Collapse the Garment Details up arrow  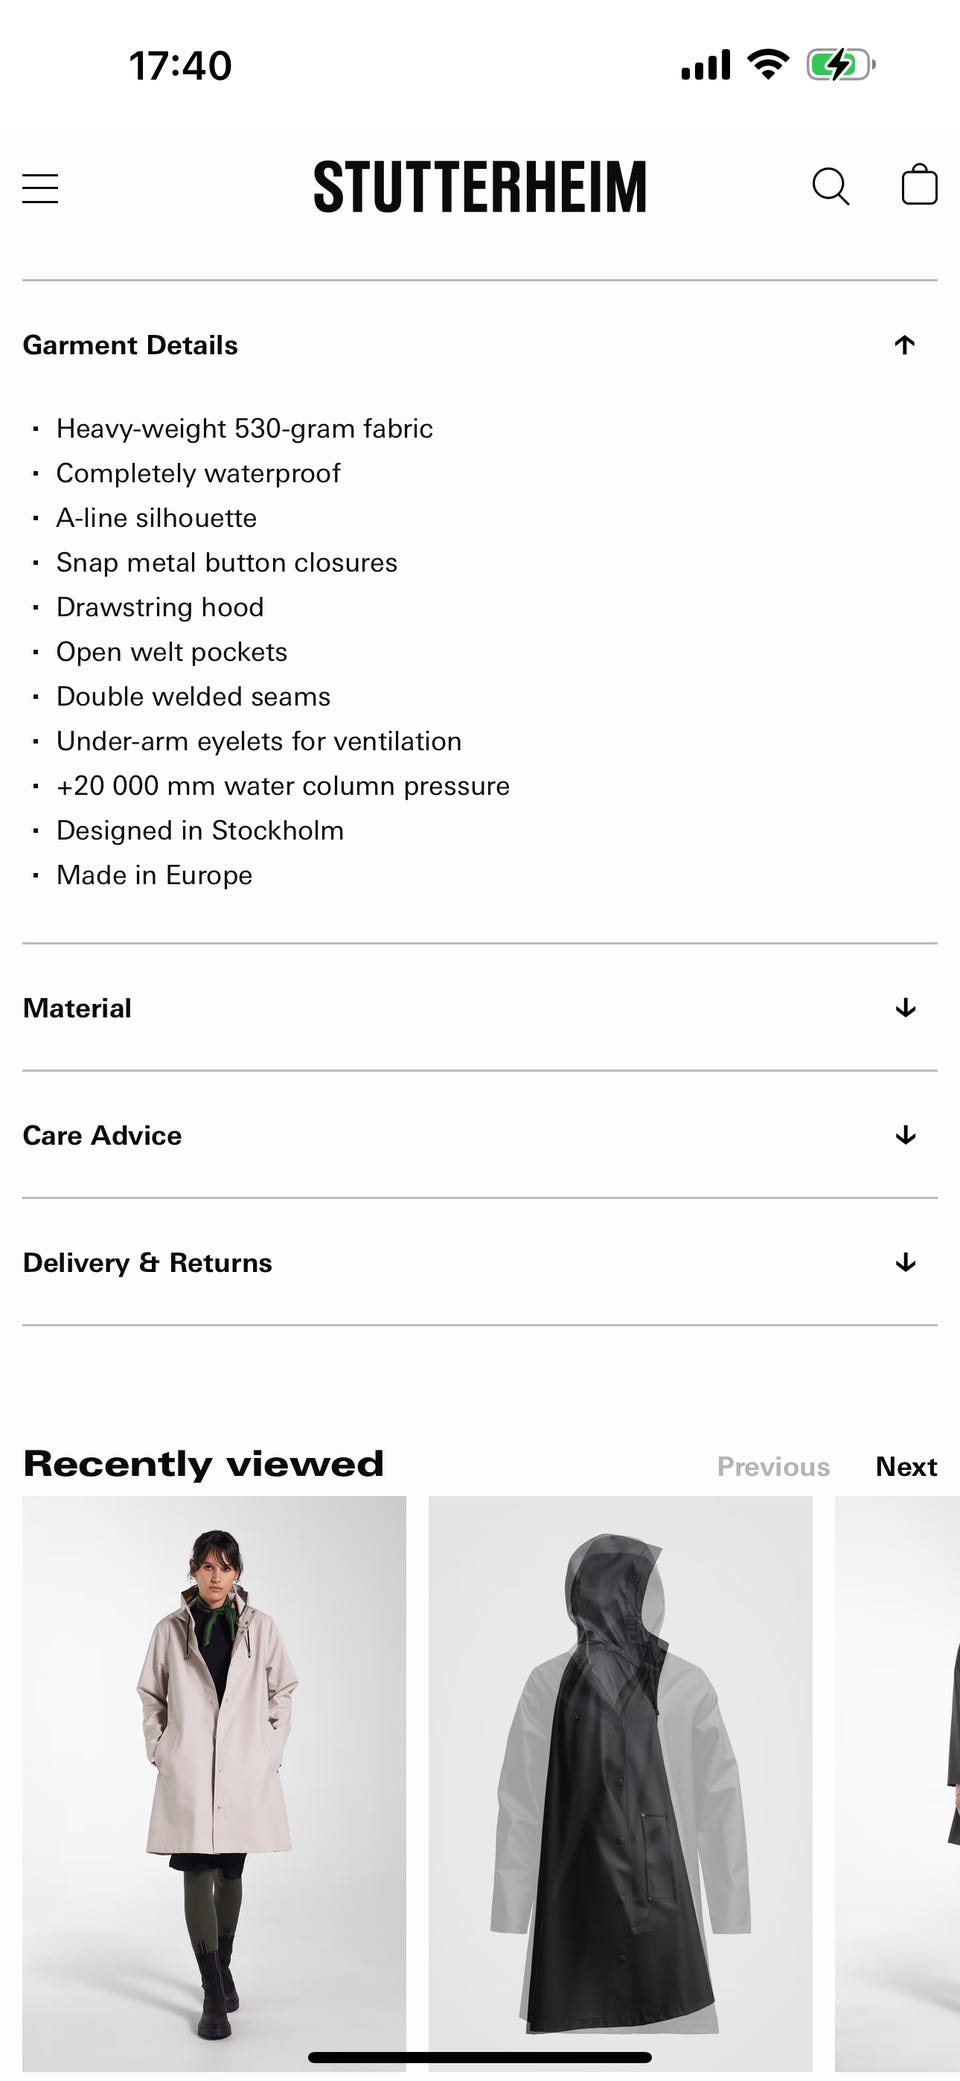point(905,345)
